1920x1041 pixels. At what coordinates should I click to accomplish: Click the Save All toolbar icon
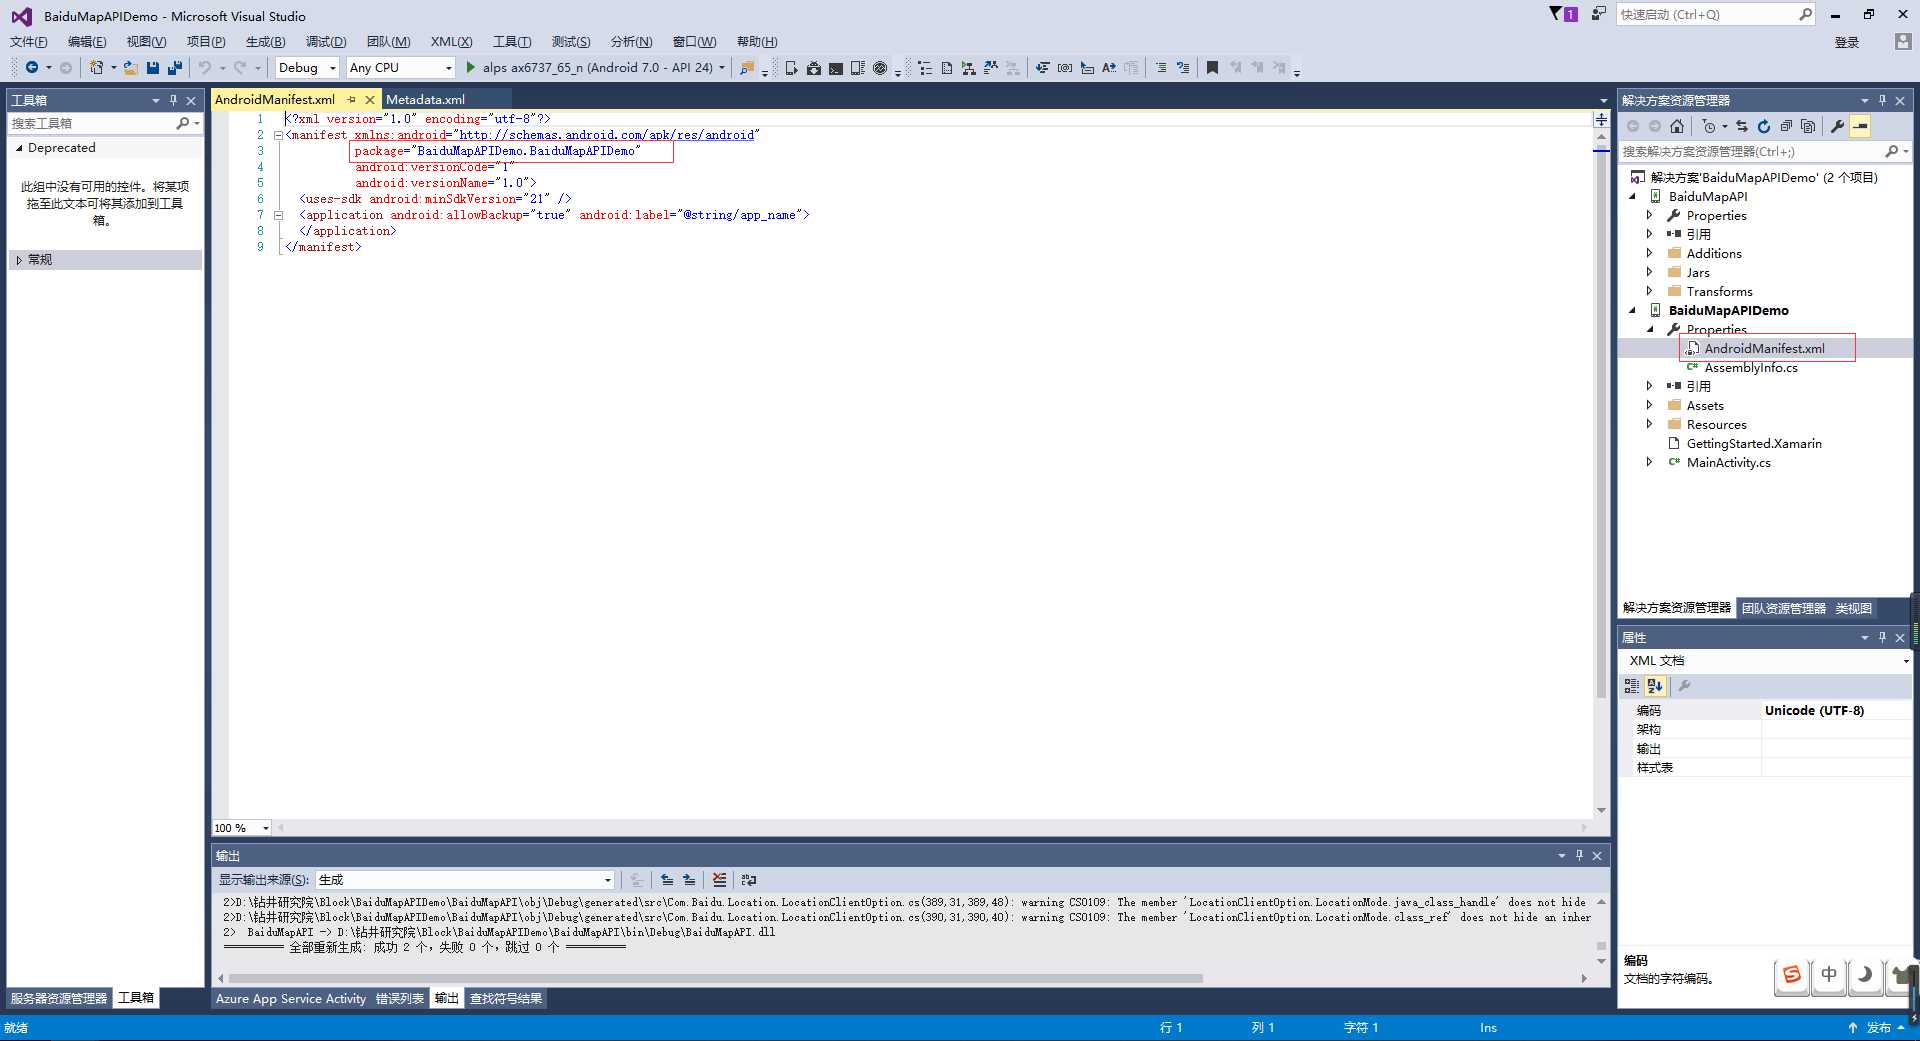click(x=175, y=67)
